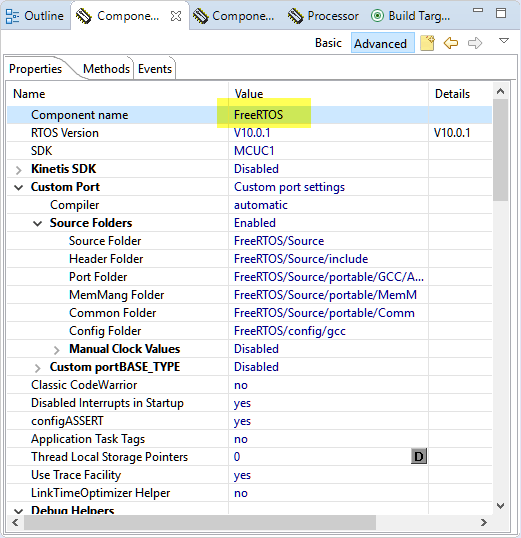The height and width of the screenshot is (538, 521).
Task: Switch to Basic view mode
Action: pyautogui.click(x=328, y=43)
